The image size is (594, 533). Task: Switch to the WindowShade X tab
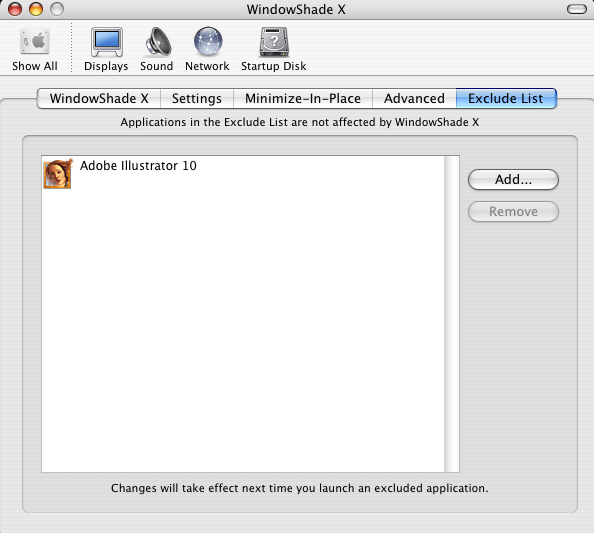pyautogui.click(x=99, y=98)
